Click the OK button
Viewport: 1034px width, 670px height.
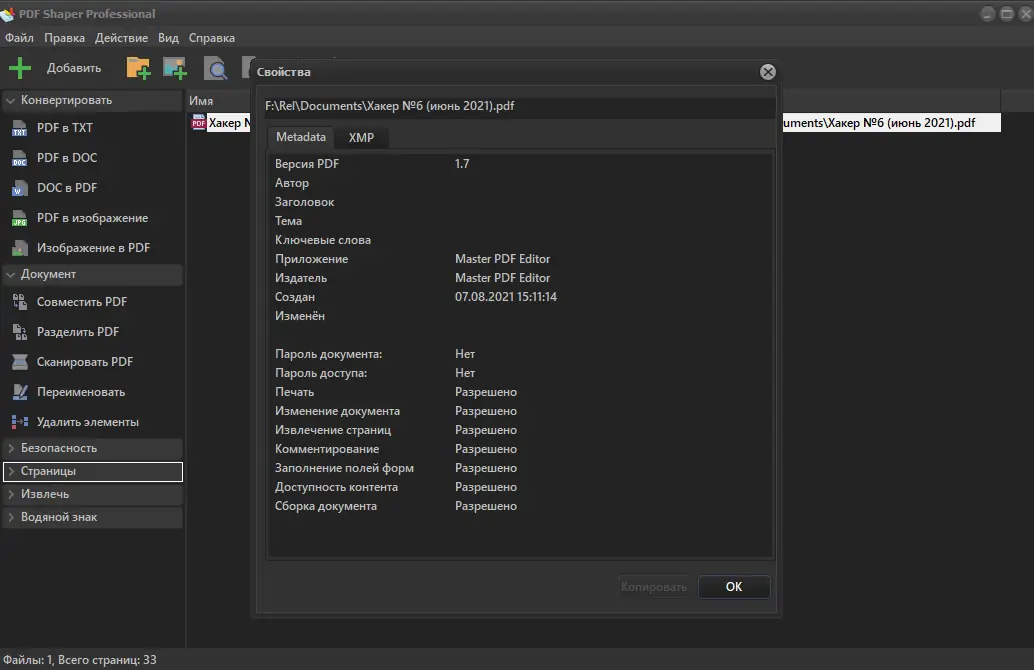[x=734, y=587]
